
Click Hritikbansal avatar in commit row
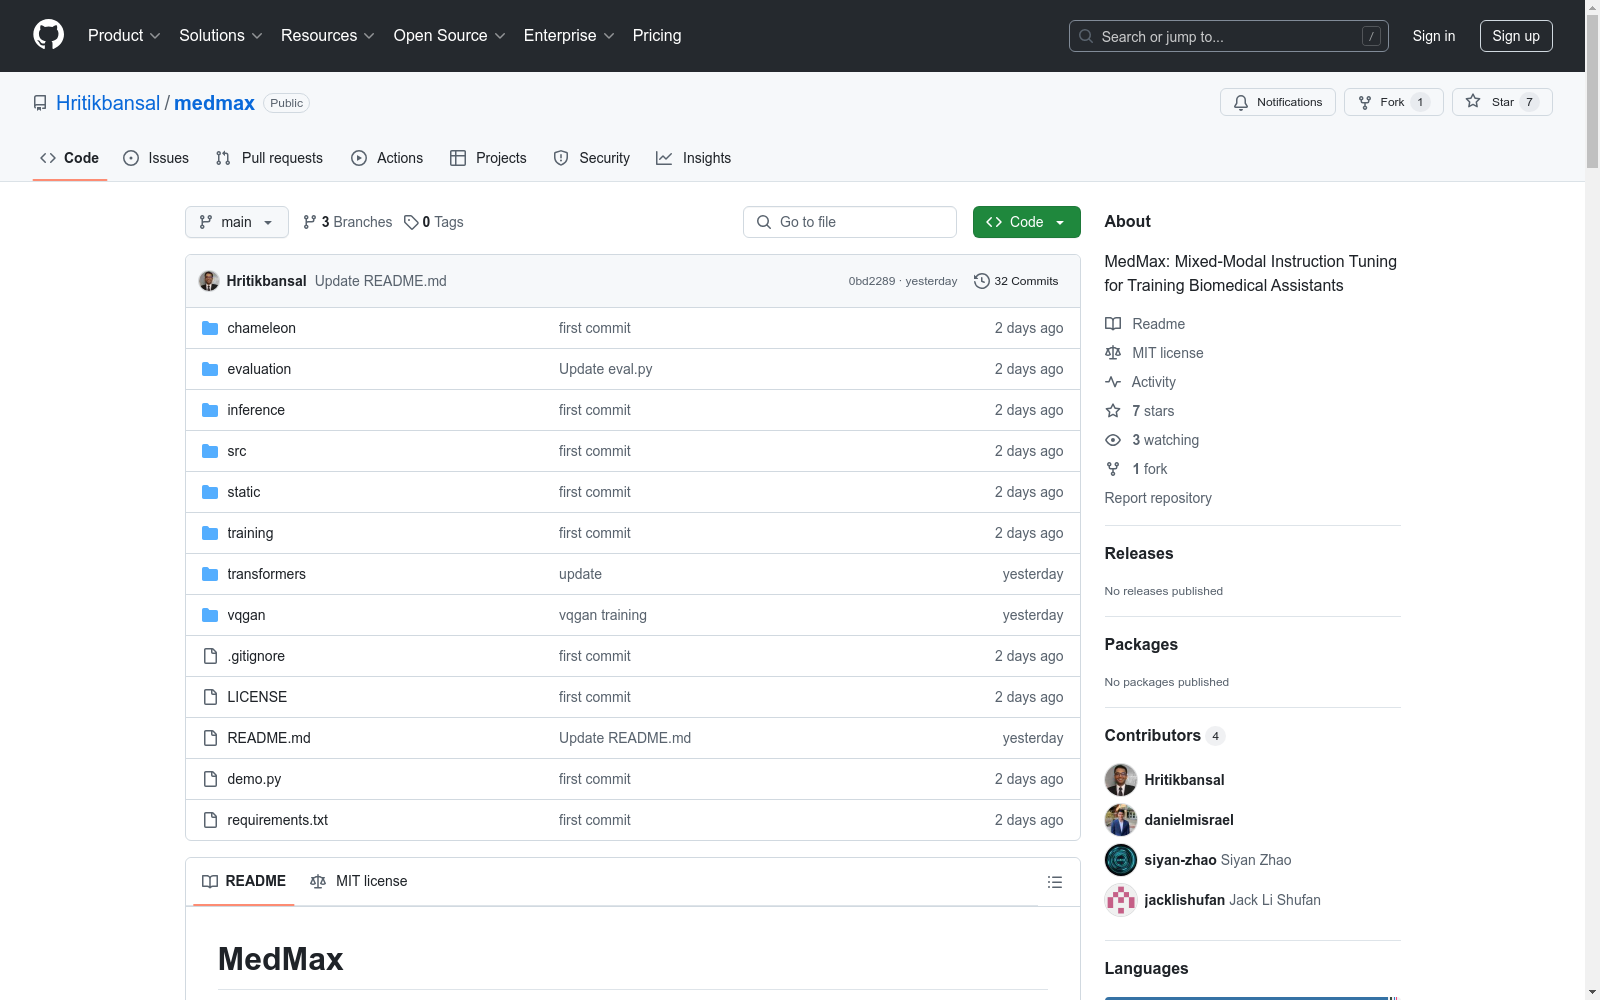point(209,281)
